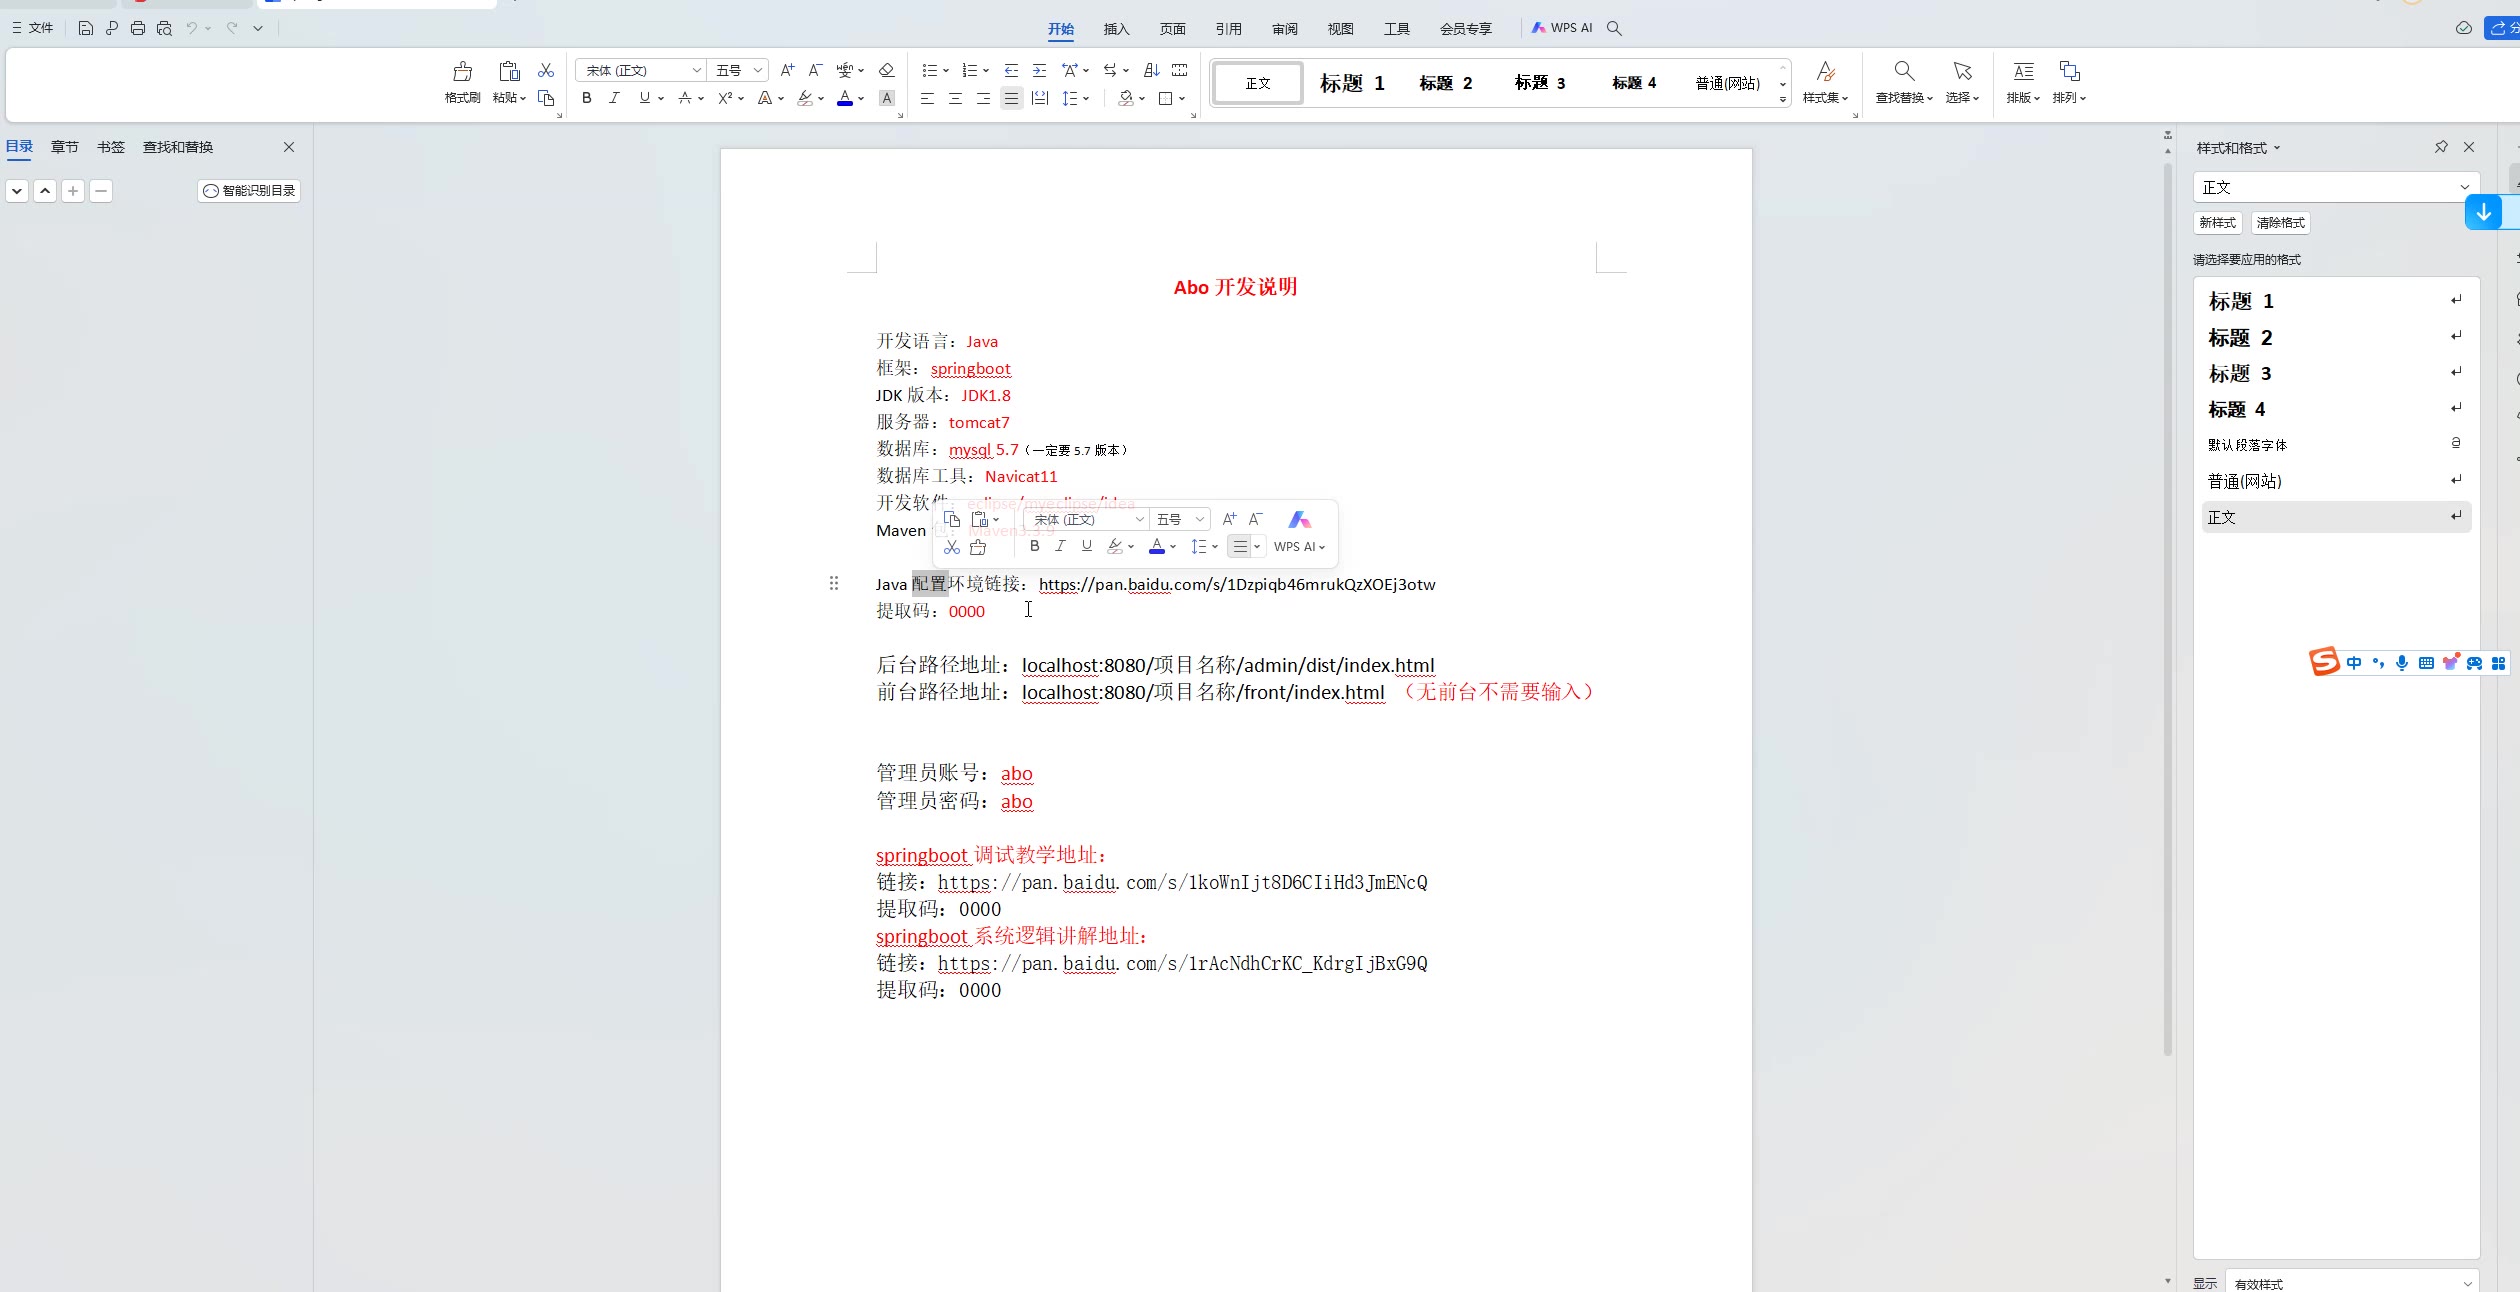Apply the 标题 1 style in ribbon gallery
The image size is (2520, 1292).
(x=1352, y=83)
